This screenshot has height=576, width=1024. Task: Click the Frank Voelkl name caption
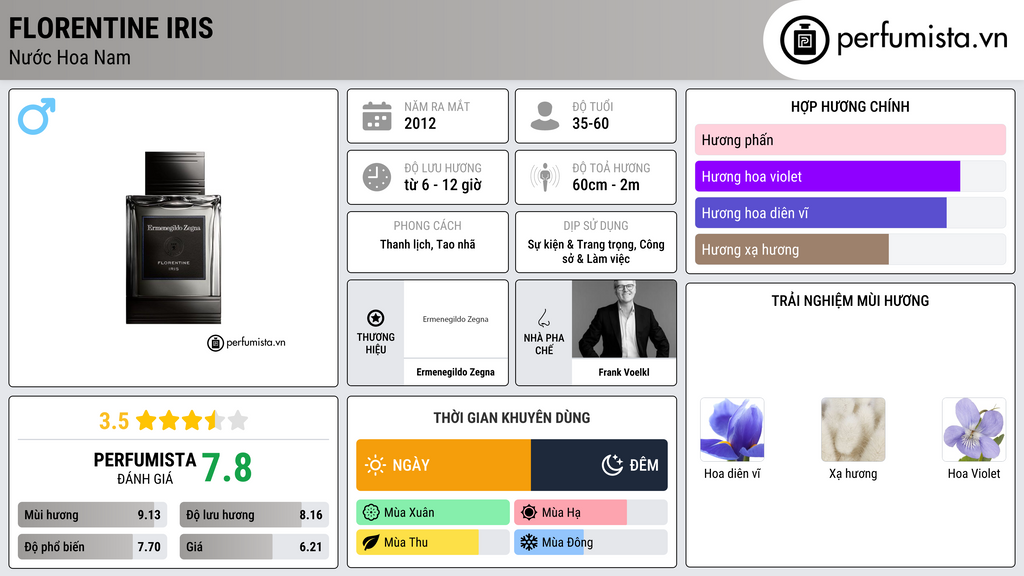[x=624, y=372]
